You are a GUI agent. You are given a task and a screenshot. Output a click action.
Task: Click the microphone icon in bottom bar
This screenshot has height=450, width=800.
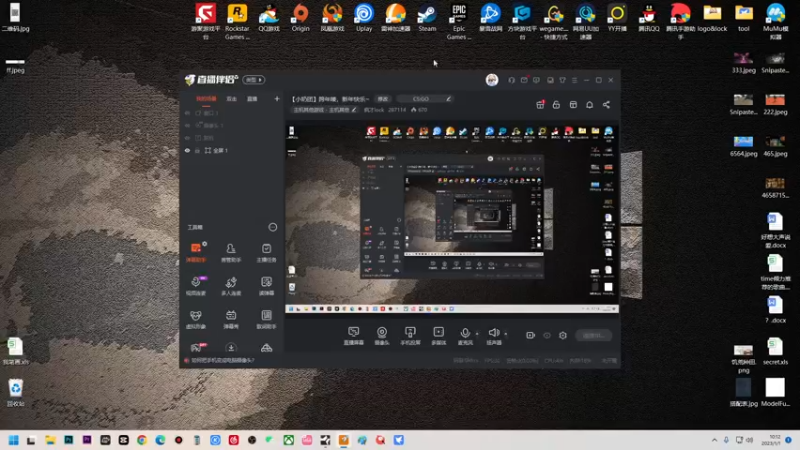pos(465,335)
